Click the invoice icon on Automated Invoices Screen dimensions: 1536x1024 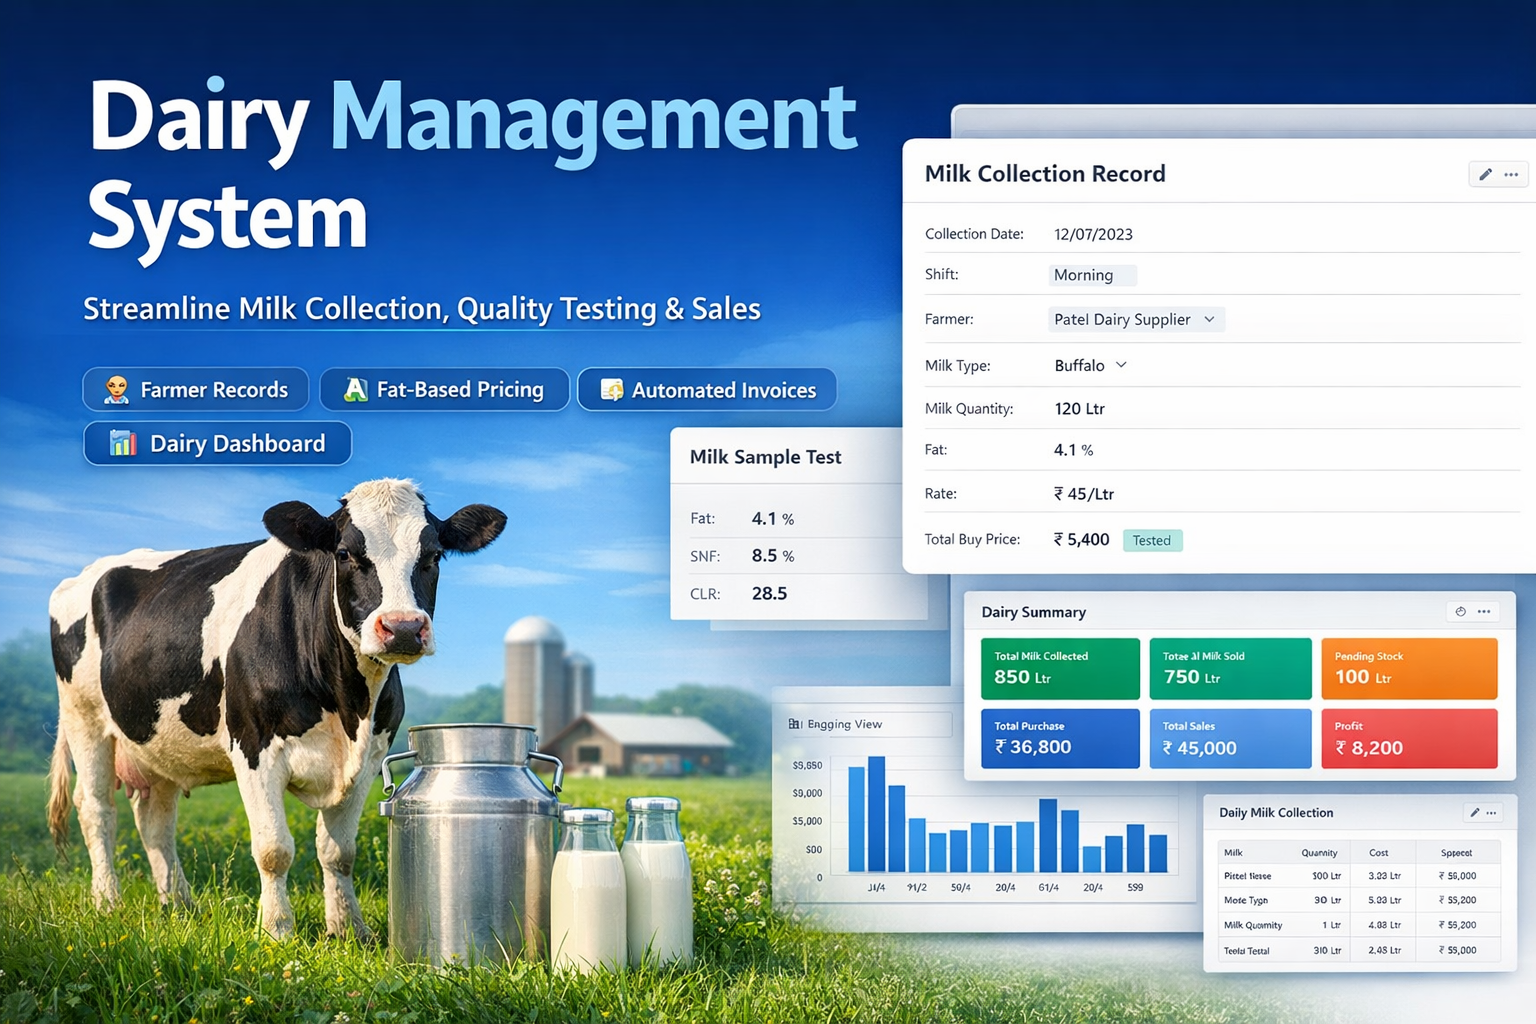tap(611, 390)
